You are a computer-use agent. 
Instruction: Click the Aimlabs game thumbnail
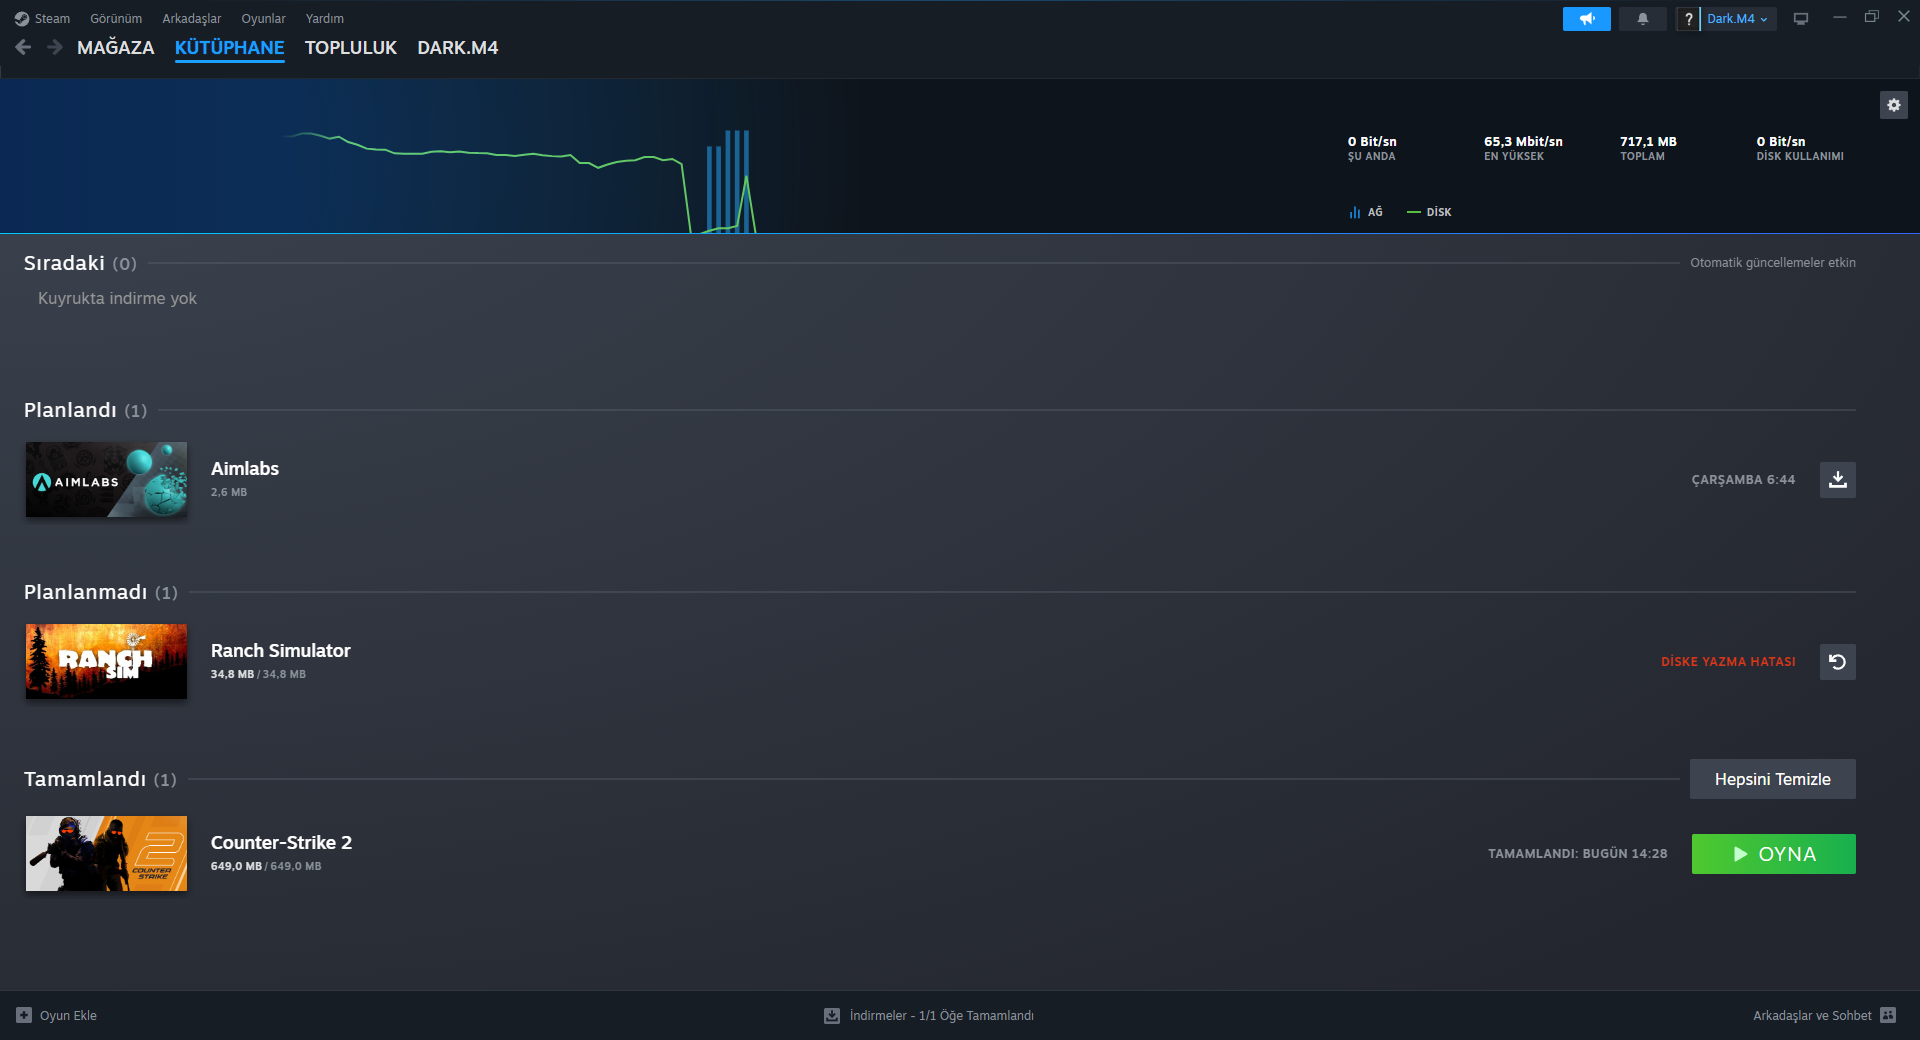106,480
